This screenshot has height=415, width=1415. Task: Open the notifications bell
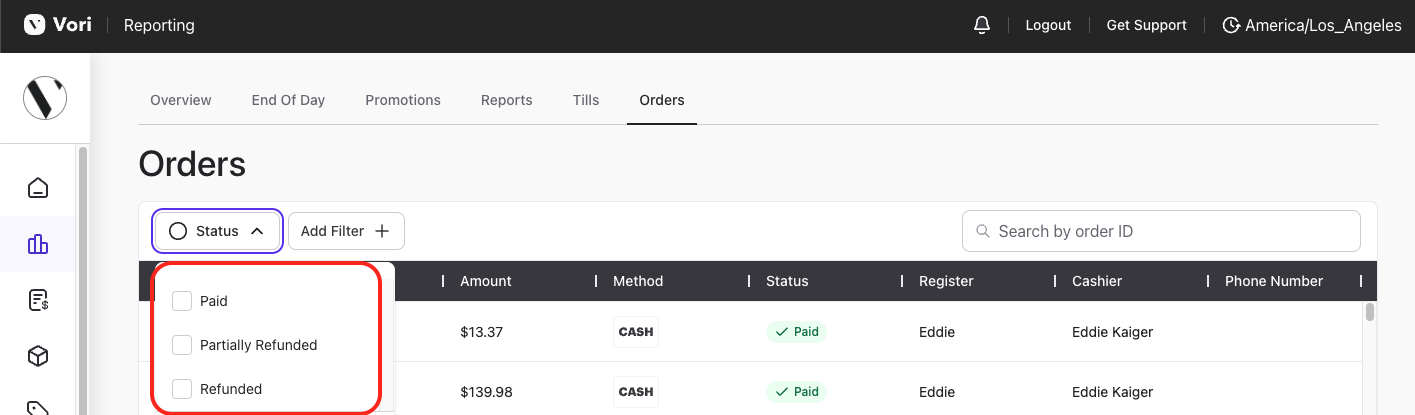[981, 25]
